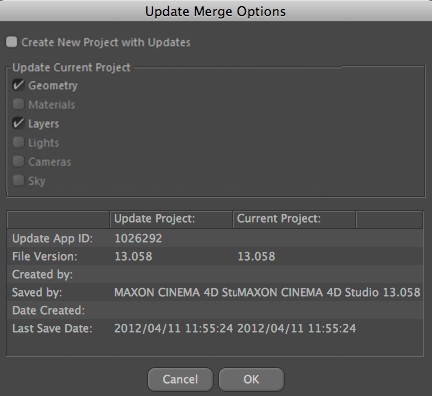Uncheck the Geometry checkbox

pyautogui.click(x=18, y=86)
